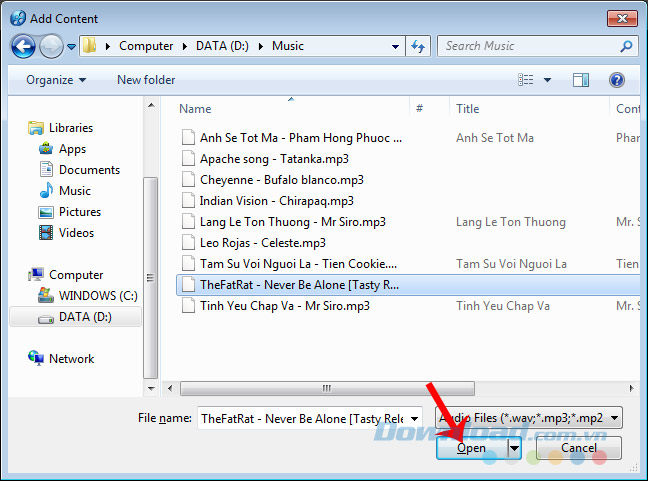This screenshot has width=648, height=481.
Task: Click the Change your view icon
Action: pos(525,79)
